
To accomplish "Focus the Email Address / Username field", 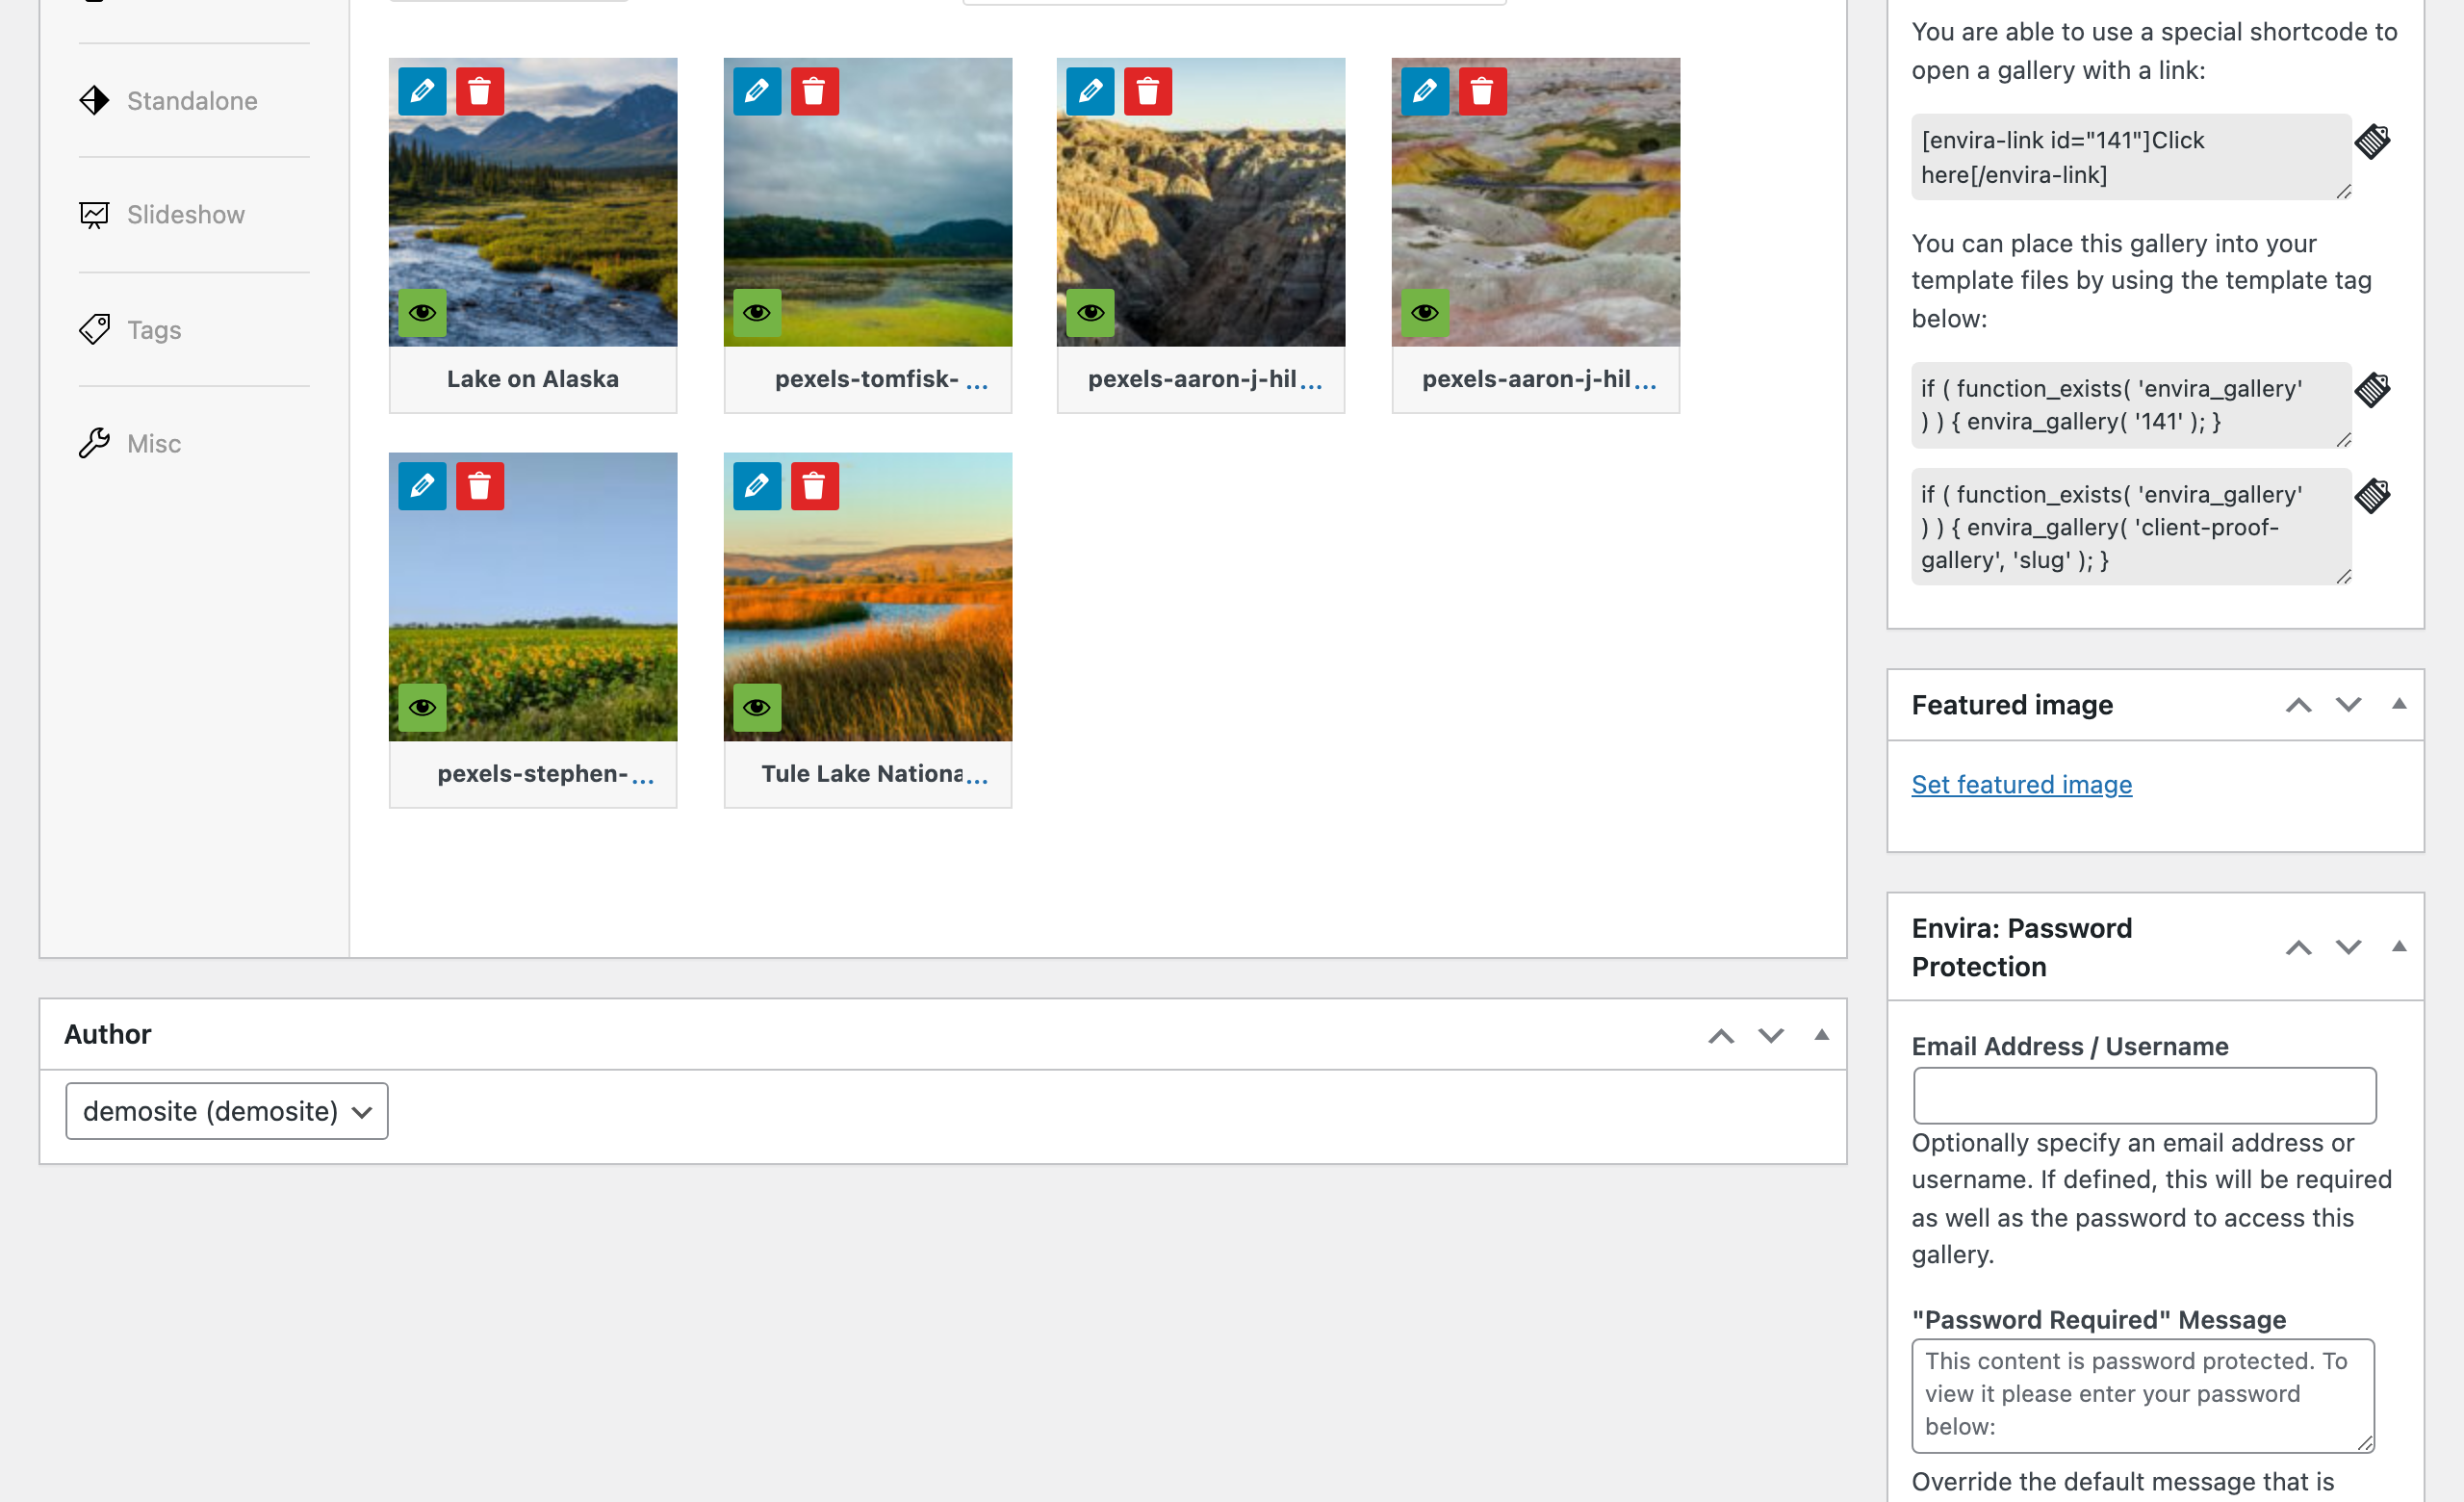I will [2145, 1096].
